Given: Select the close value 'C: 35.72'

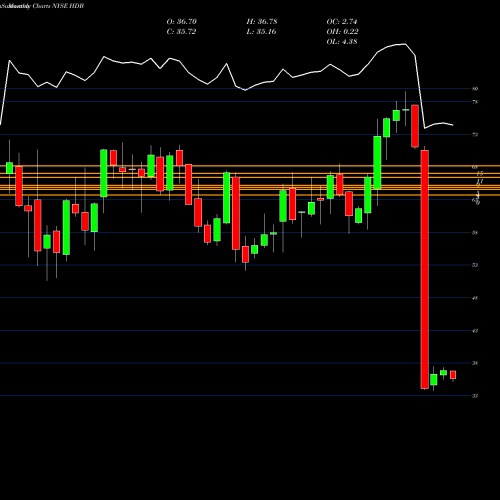Looking at the screenshot, I should pyautogui.click(x=181, y=31).
